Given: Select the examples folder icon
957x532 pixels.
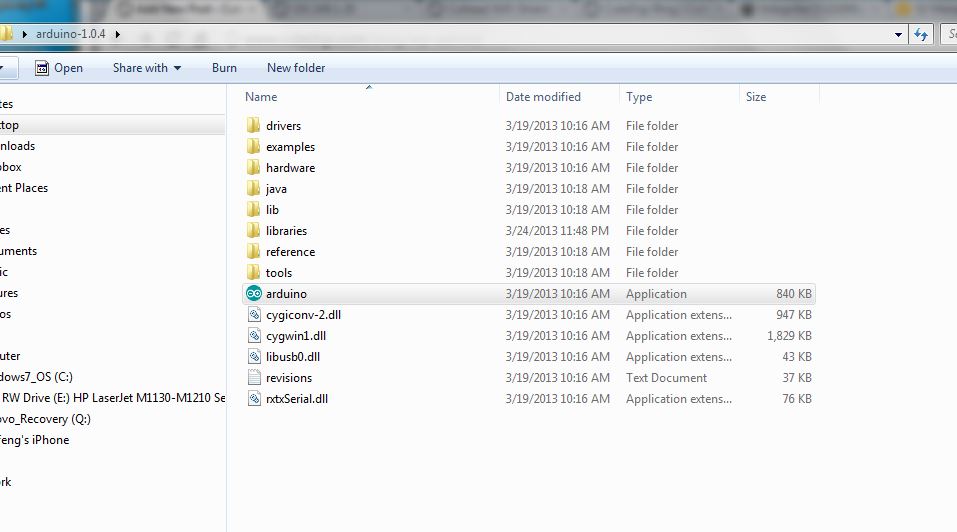Looking at the screenshot, I should pos(253,146).
